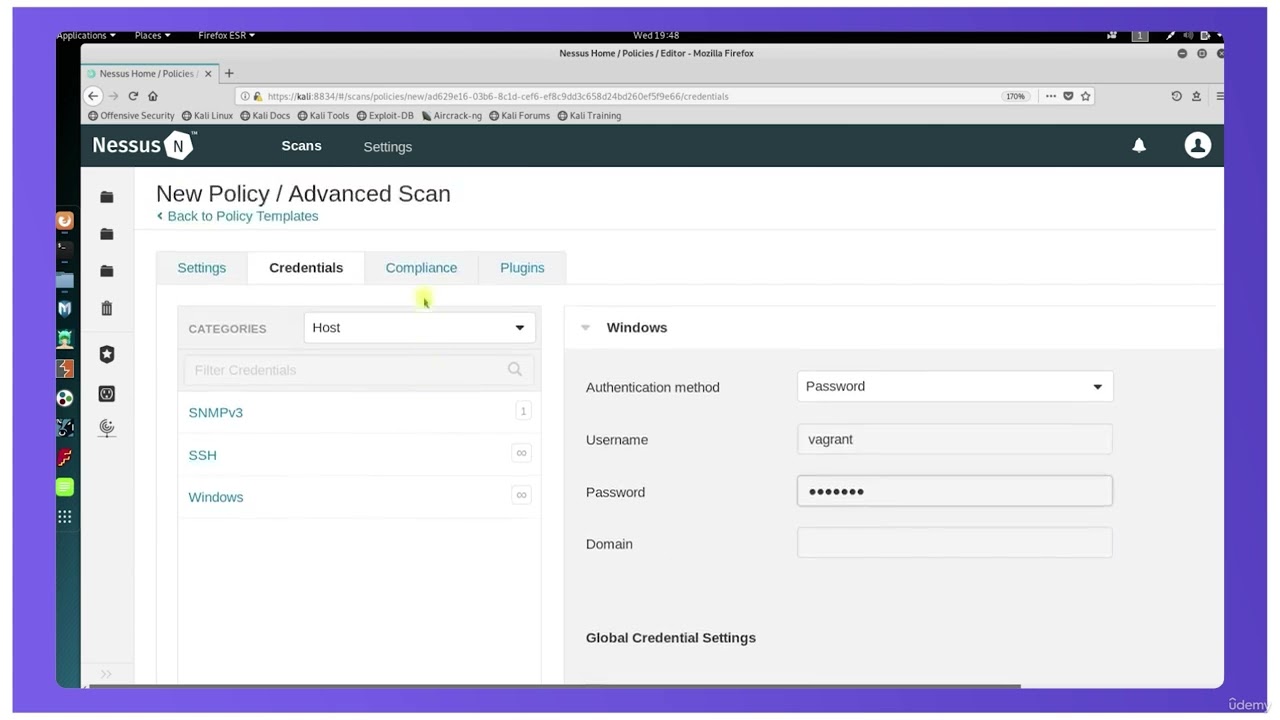Expand the collapsed Nessus sidebar
1280x720 pixels.
tap(106, 674)
